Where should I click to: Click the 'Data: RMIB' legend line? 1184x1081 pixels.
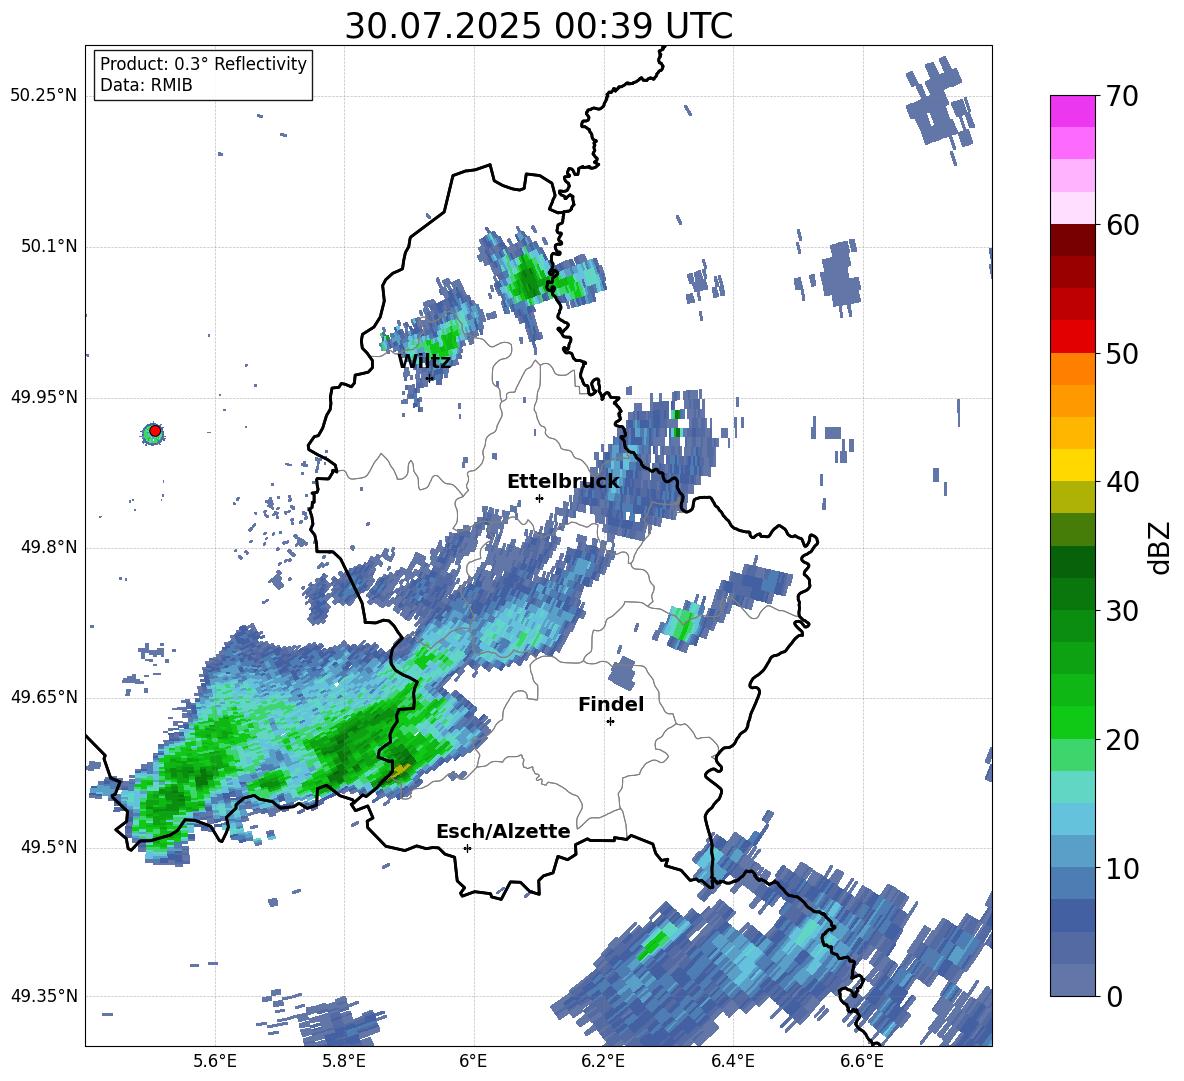tap(146, 85)
